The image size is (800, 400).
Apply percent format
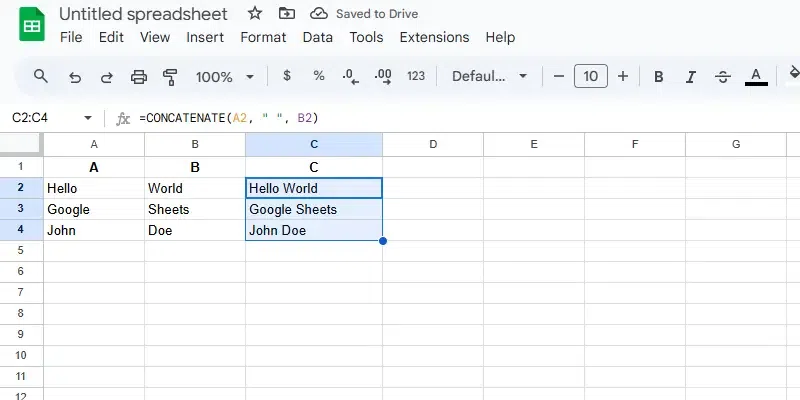click(x=319, y=76)
